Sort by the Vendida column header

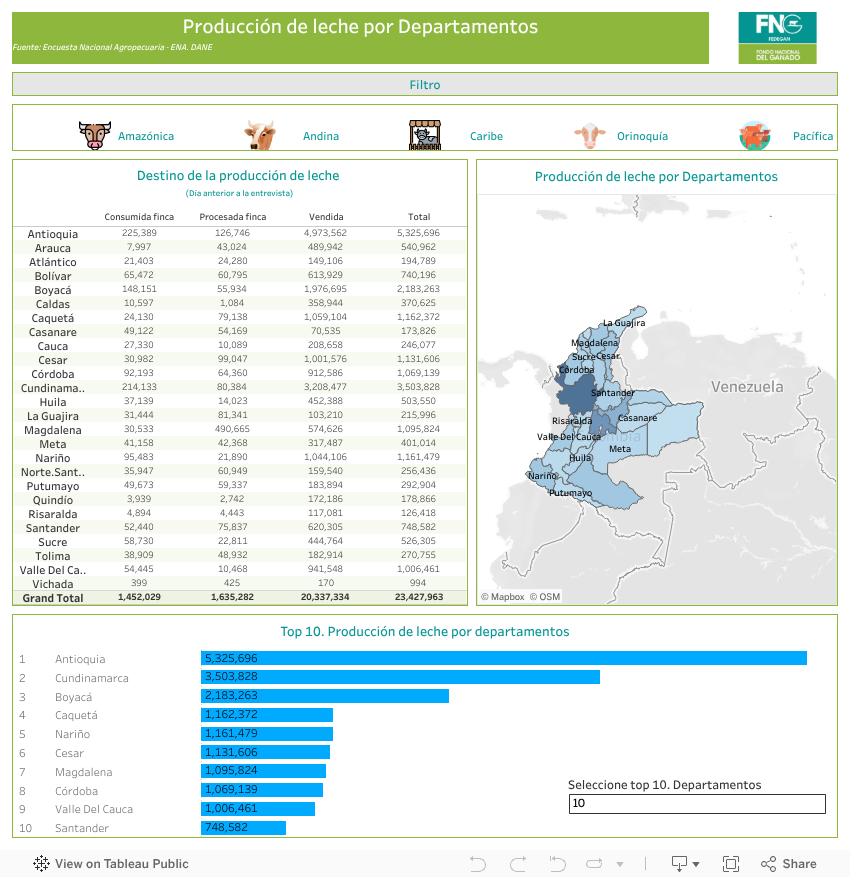tap(326, 216)
